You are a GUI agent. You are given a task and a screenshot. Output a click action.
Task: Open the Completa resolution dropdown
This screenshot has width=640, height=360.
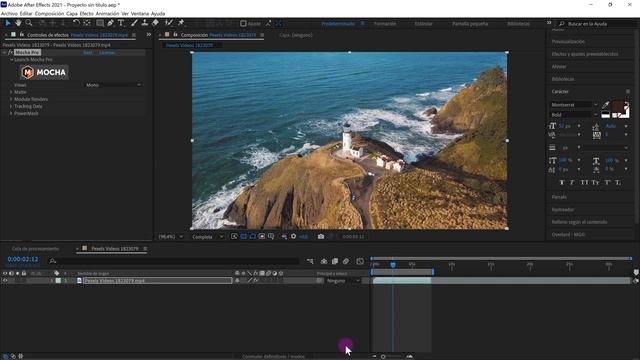tap(208, 237)
